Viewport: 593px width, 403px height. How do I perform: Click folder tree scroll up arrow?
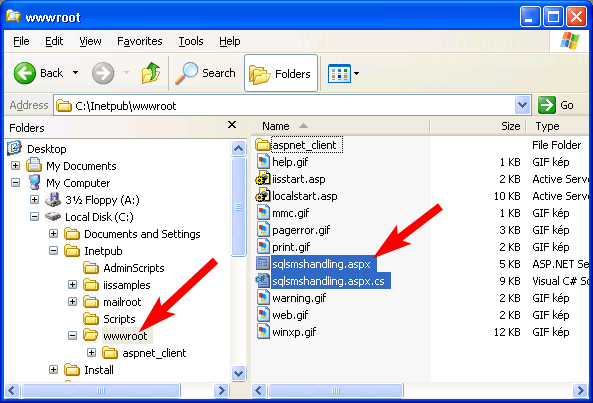[x=238, y=148]
